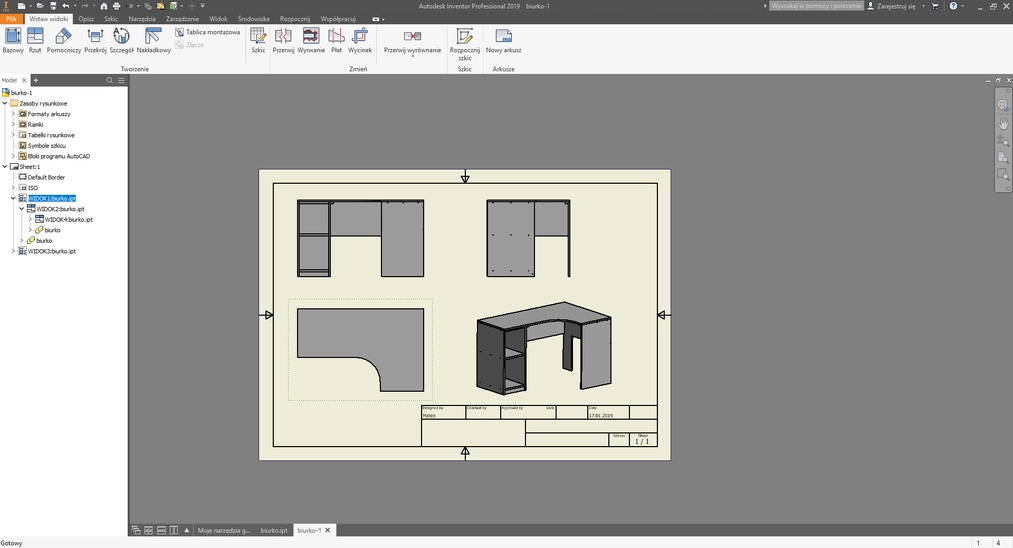Open the Plik file menu
Screen dimensions: 1013x548
tap(11, 19)
